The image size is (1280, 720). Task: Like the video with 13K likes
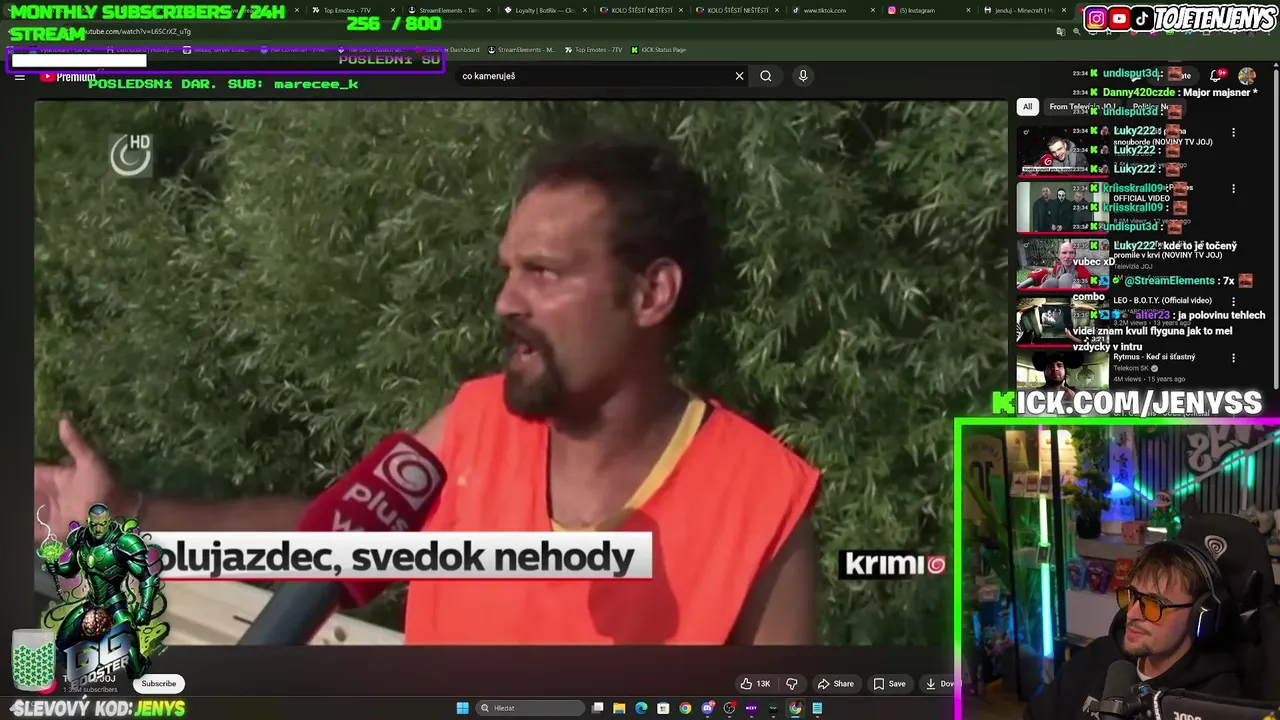[x=755, y=684]
